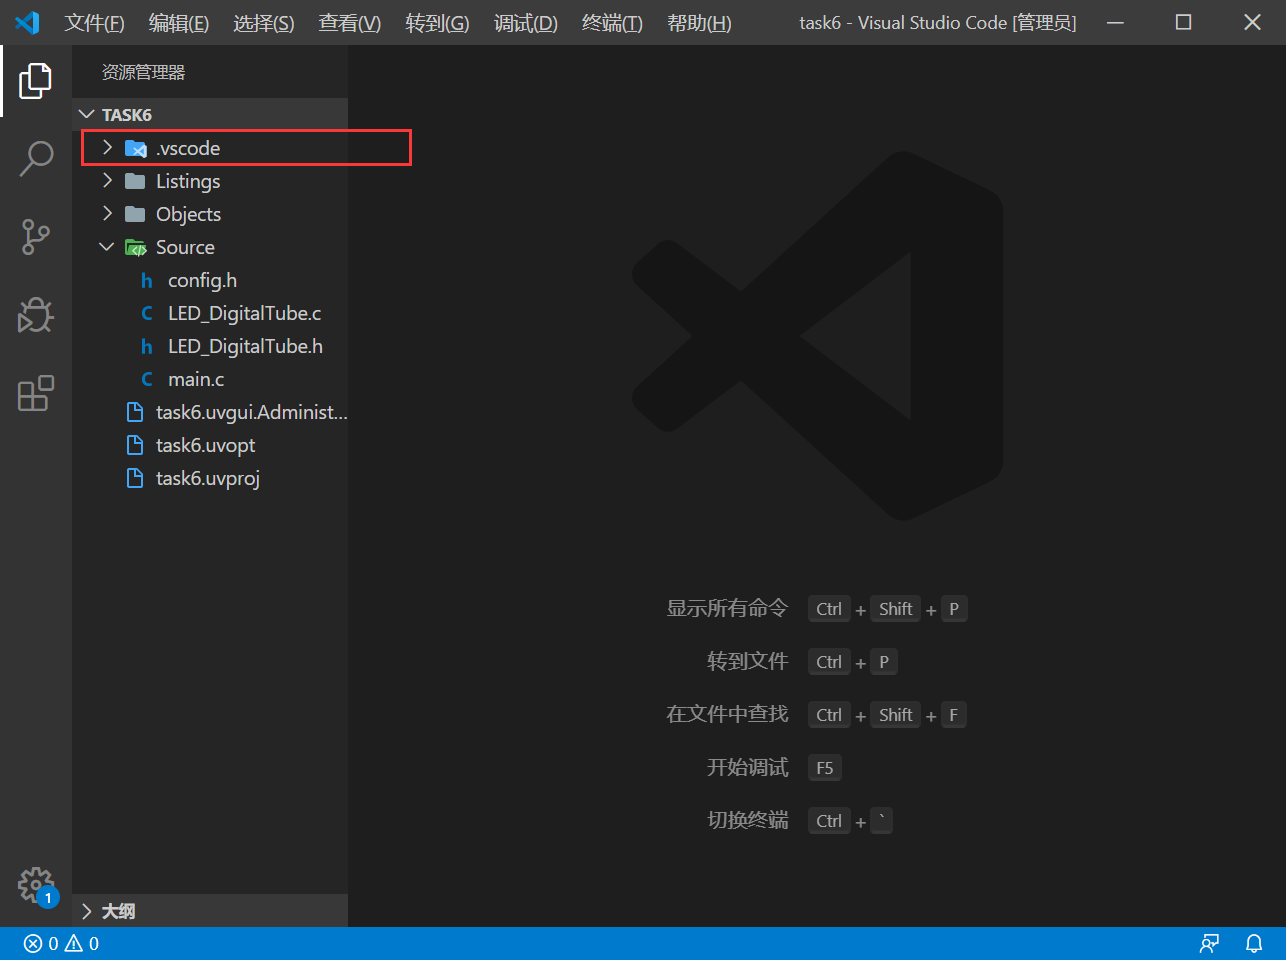Click the Source folder icon
1286x960 pixels.
click(136, 247)
